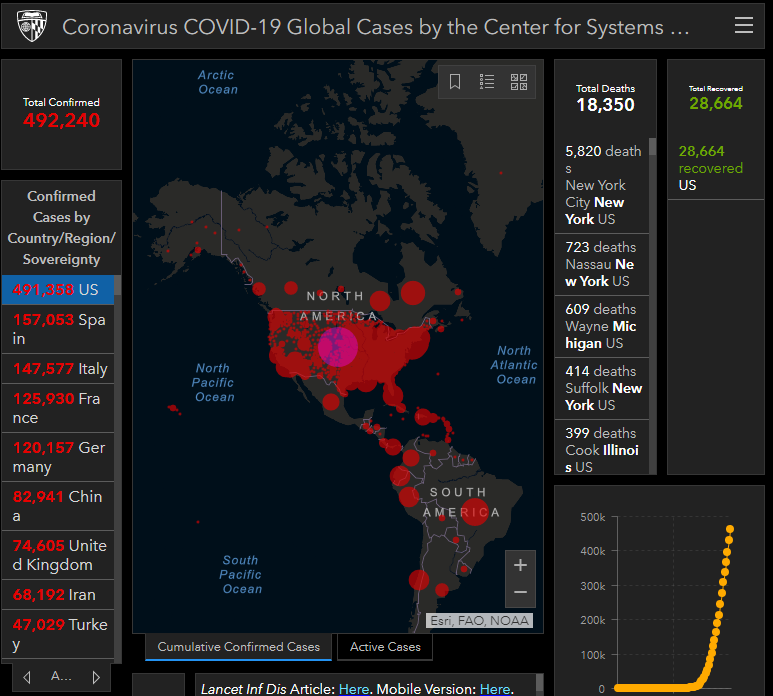Click 5,820 deaths New York City entry
This screenshot has width=773, height=696.
pos(602,185)
